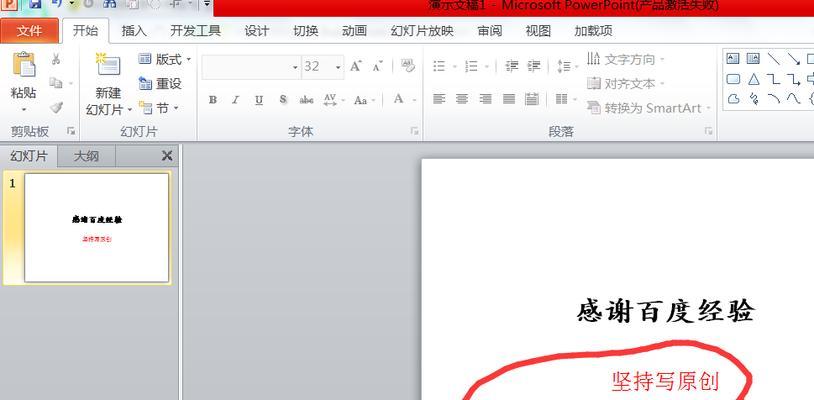Open the Character Spacing (AV) dropdown
Image resolution: width=814 pixels, height=400 pixels.
pos(334,100)
